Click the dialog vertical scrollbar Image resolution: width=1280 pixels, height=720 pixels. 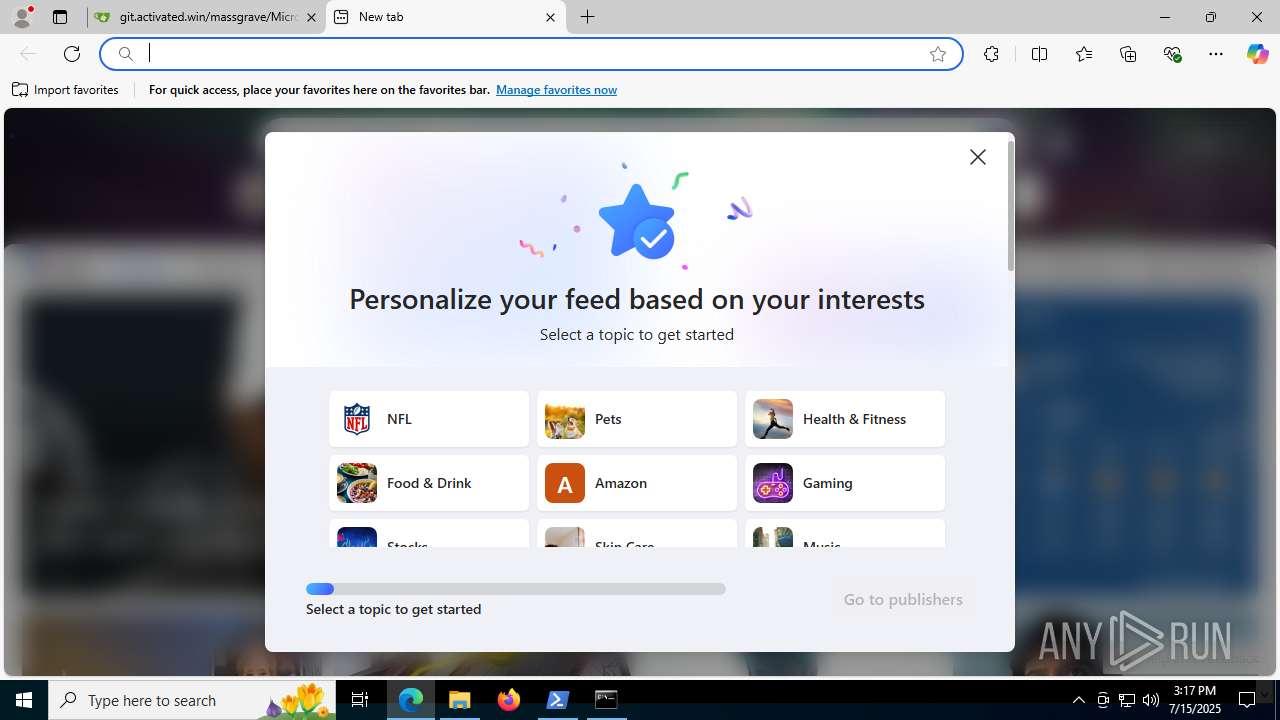1011,206
